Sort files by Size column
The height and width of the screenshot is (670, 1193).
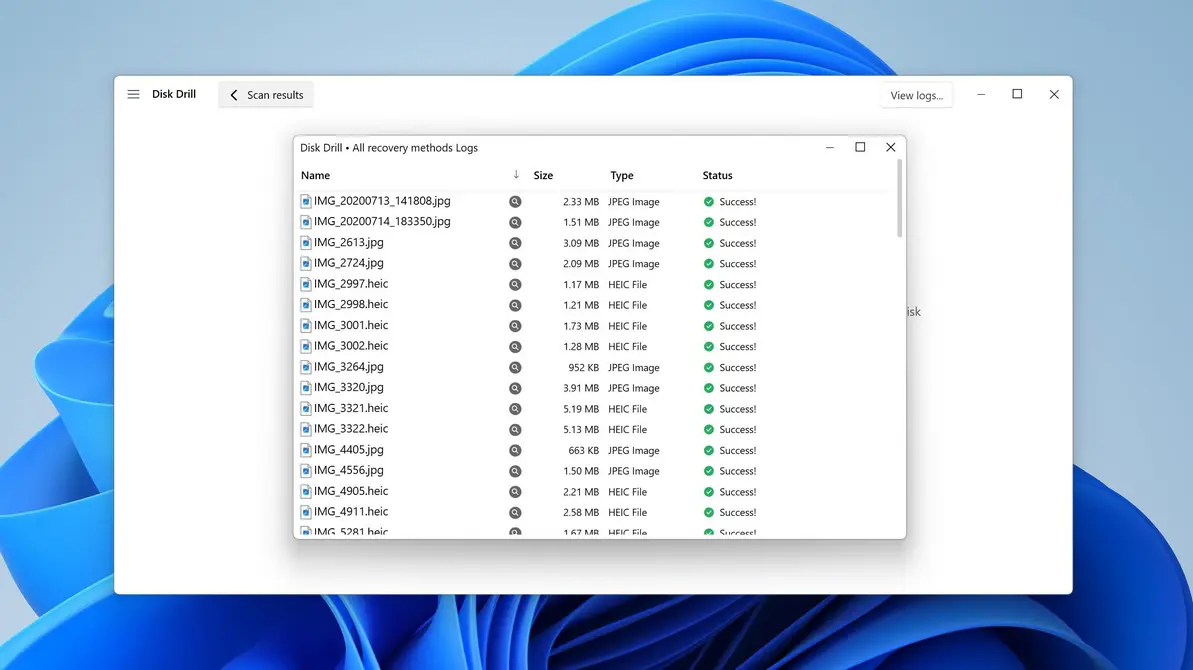coord(543,176)
